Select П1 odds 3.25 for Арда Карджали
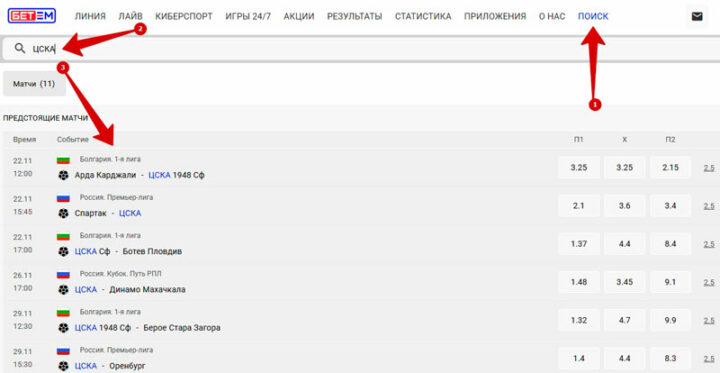Image resolution: width=720 pixels, height=373 pixels. coord(579,167)
